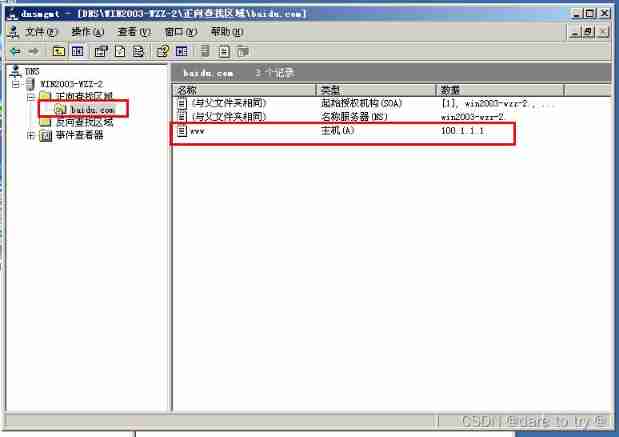Viewport: 619px width, 437px height.
Task: Click the folder icon of 正向查找区域
Action: [45, 96]
